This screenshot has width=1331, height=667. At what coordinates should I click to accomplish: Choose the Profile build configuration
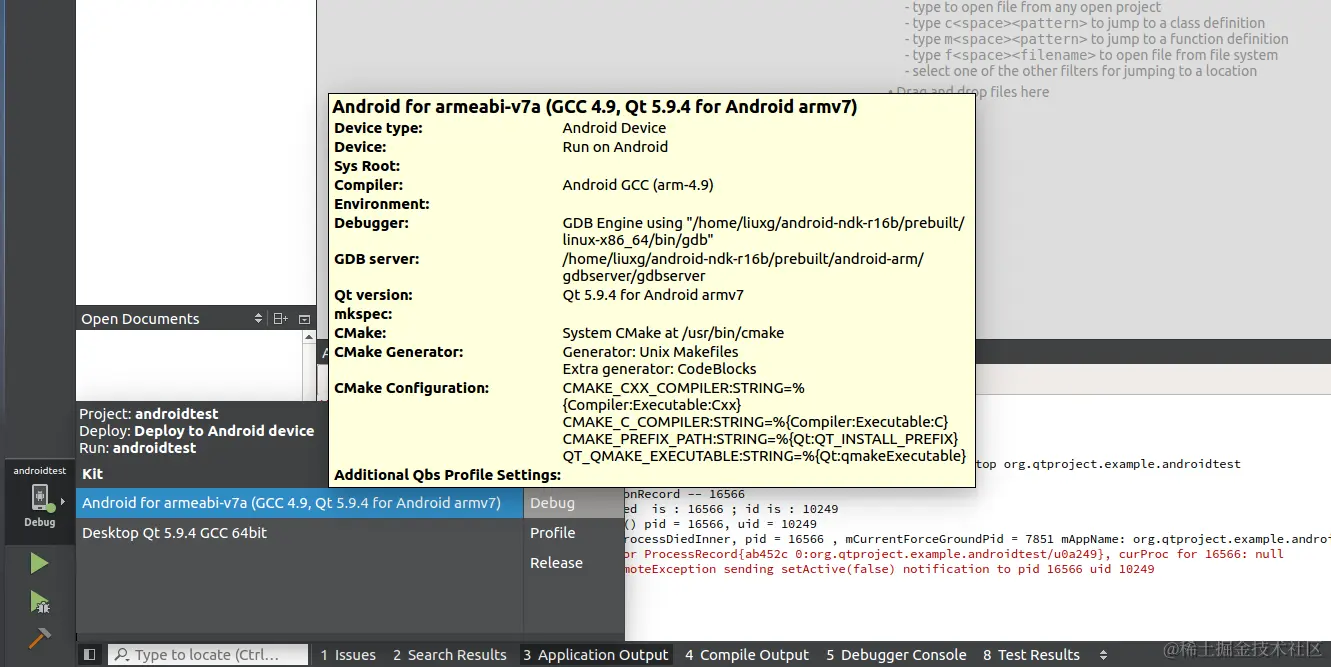tap(573, 533)
